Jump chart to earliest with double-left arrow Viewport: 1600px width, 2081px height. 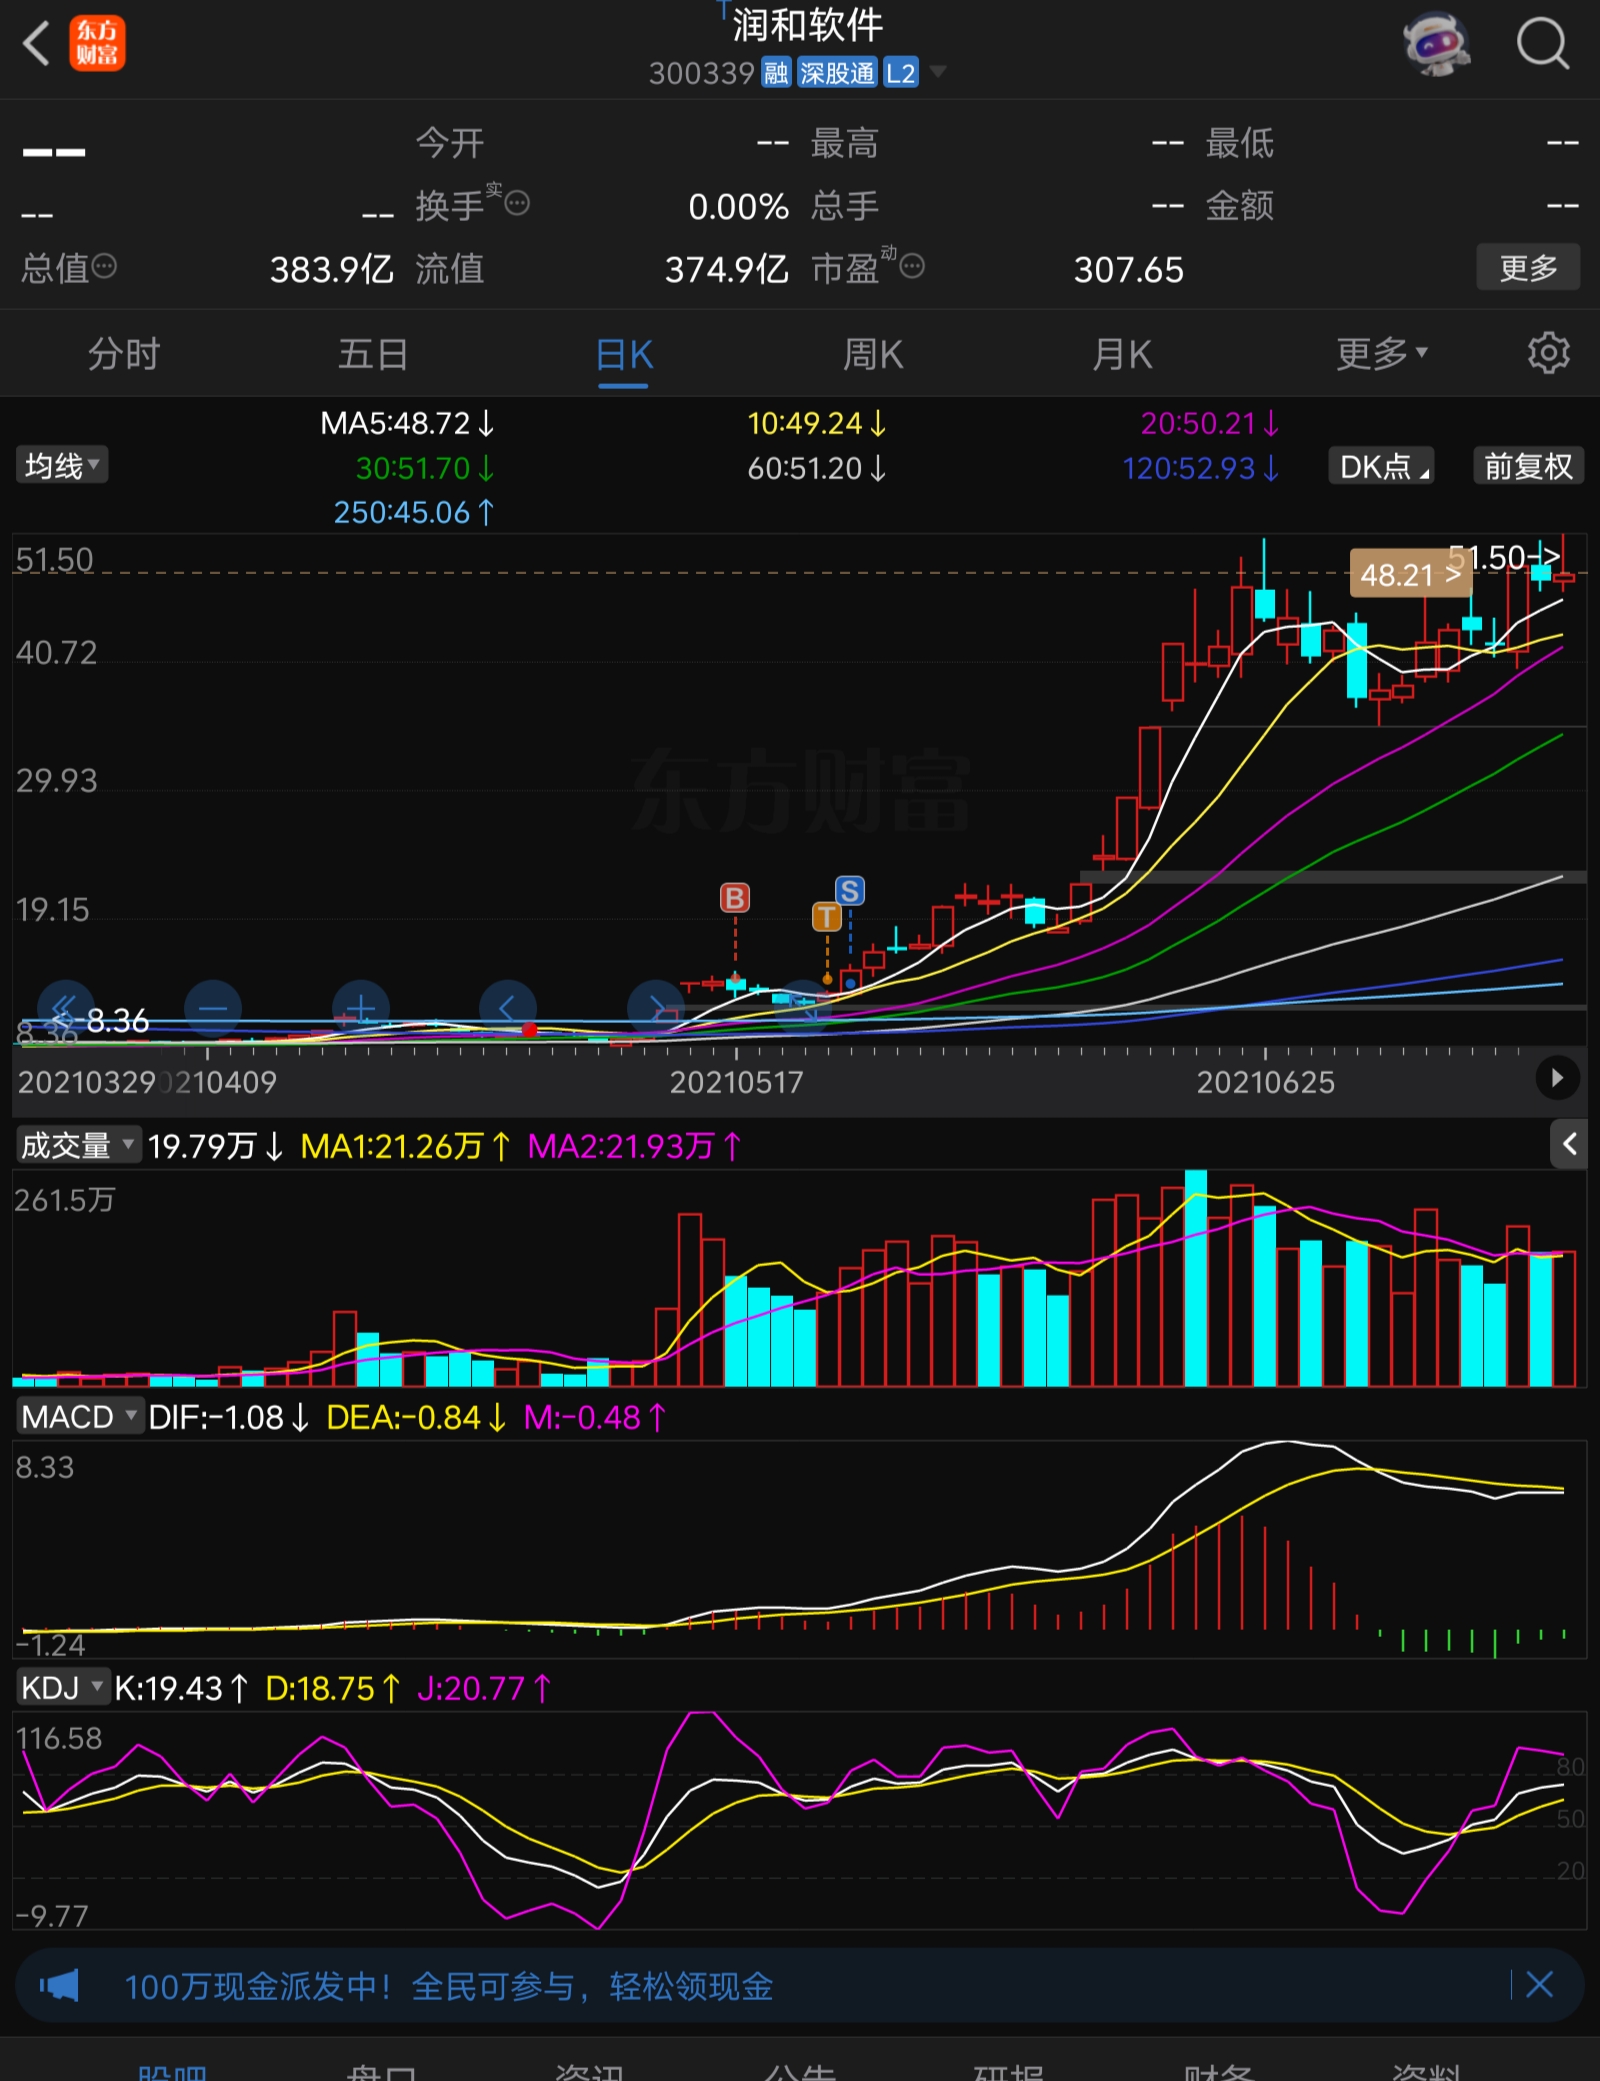[x=65, y=1008]
